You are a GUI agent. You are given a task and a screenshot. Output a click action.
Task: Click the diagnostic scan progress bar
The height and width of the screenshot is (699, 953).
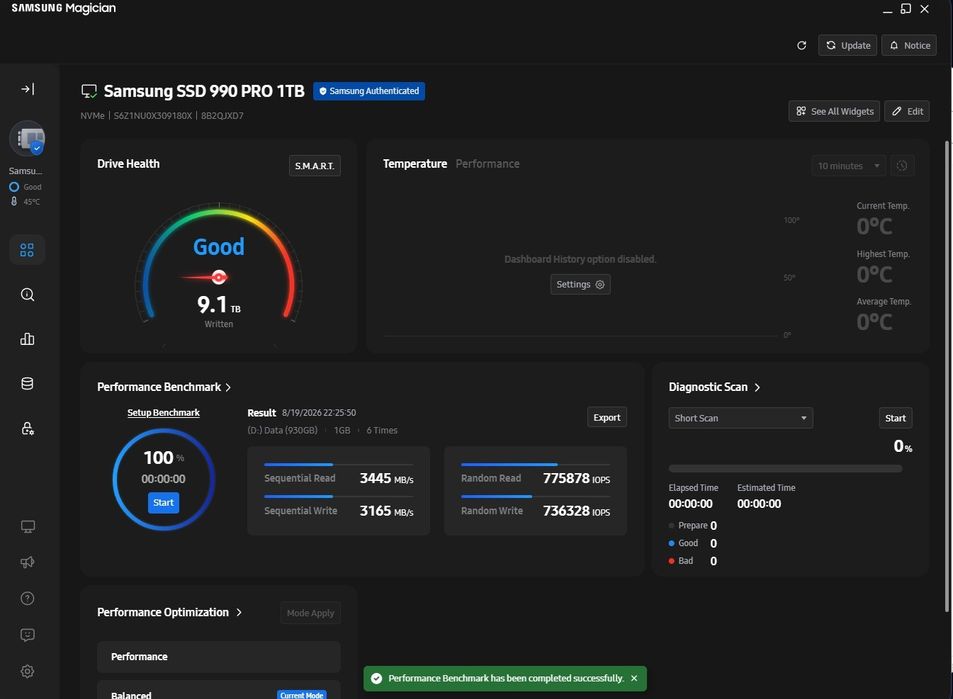click(785, 469)
